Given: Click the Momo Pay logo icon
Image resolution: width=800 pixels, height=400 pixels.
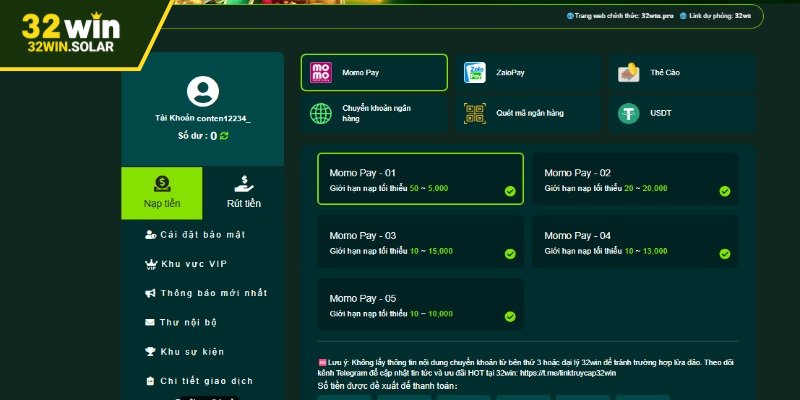Looking at the screenshot, I should tap(321, 72).
